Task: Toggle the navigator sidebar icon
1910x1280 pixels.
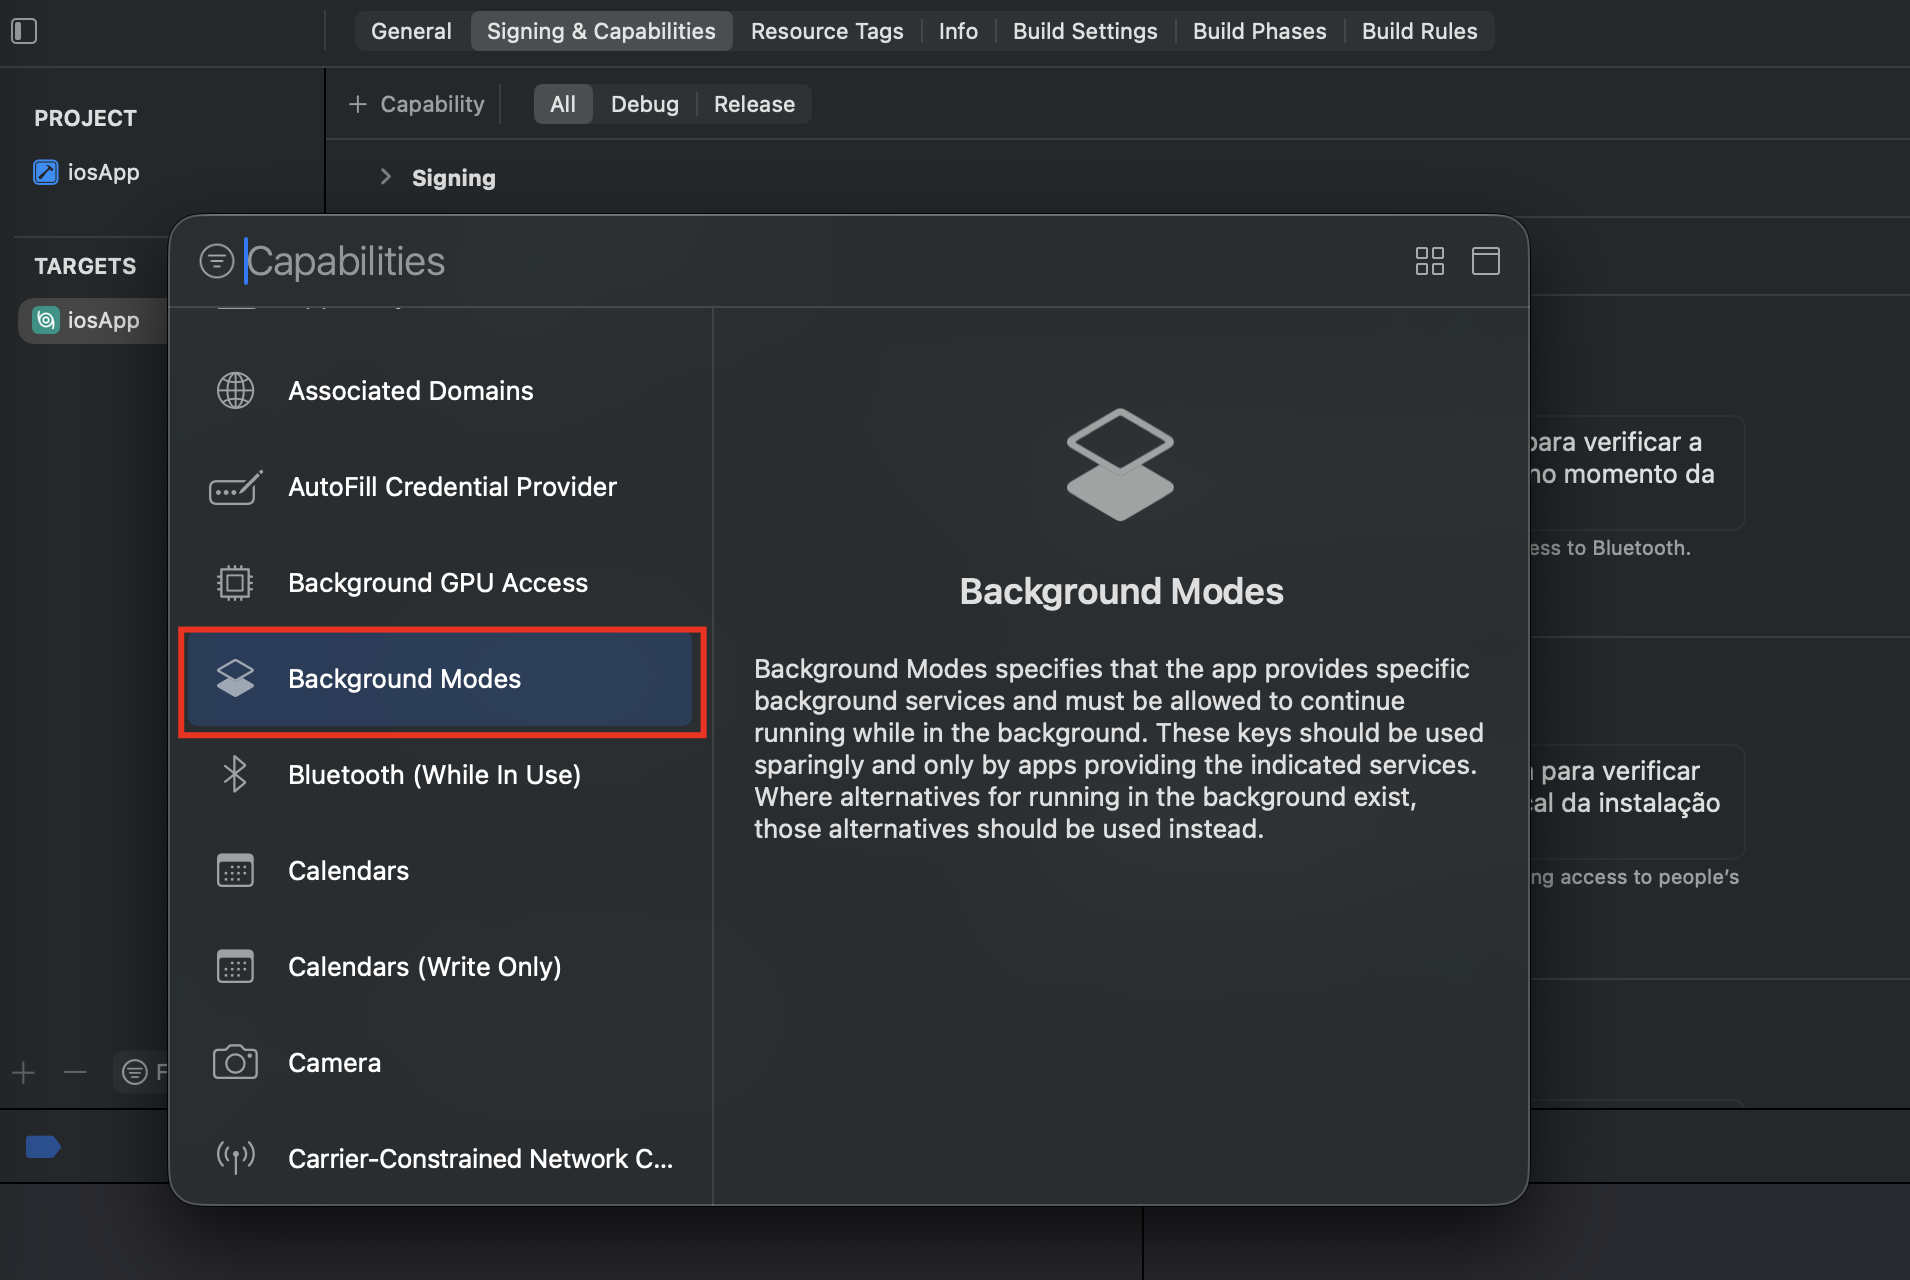Action: (24, 31)
